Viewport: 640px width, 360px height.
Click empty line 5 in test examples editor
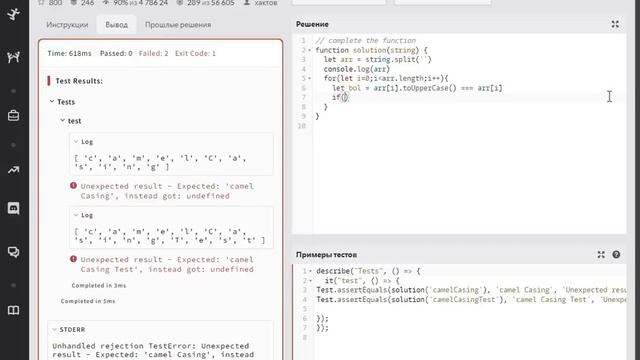(x=469, y=309)
